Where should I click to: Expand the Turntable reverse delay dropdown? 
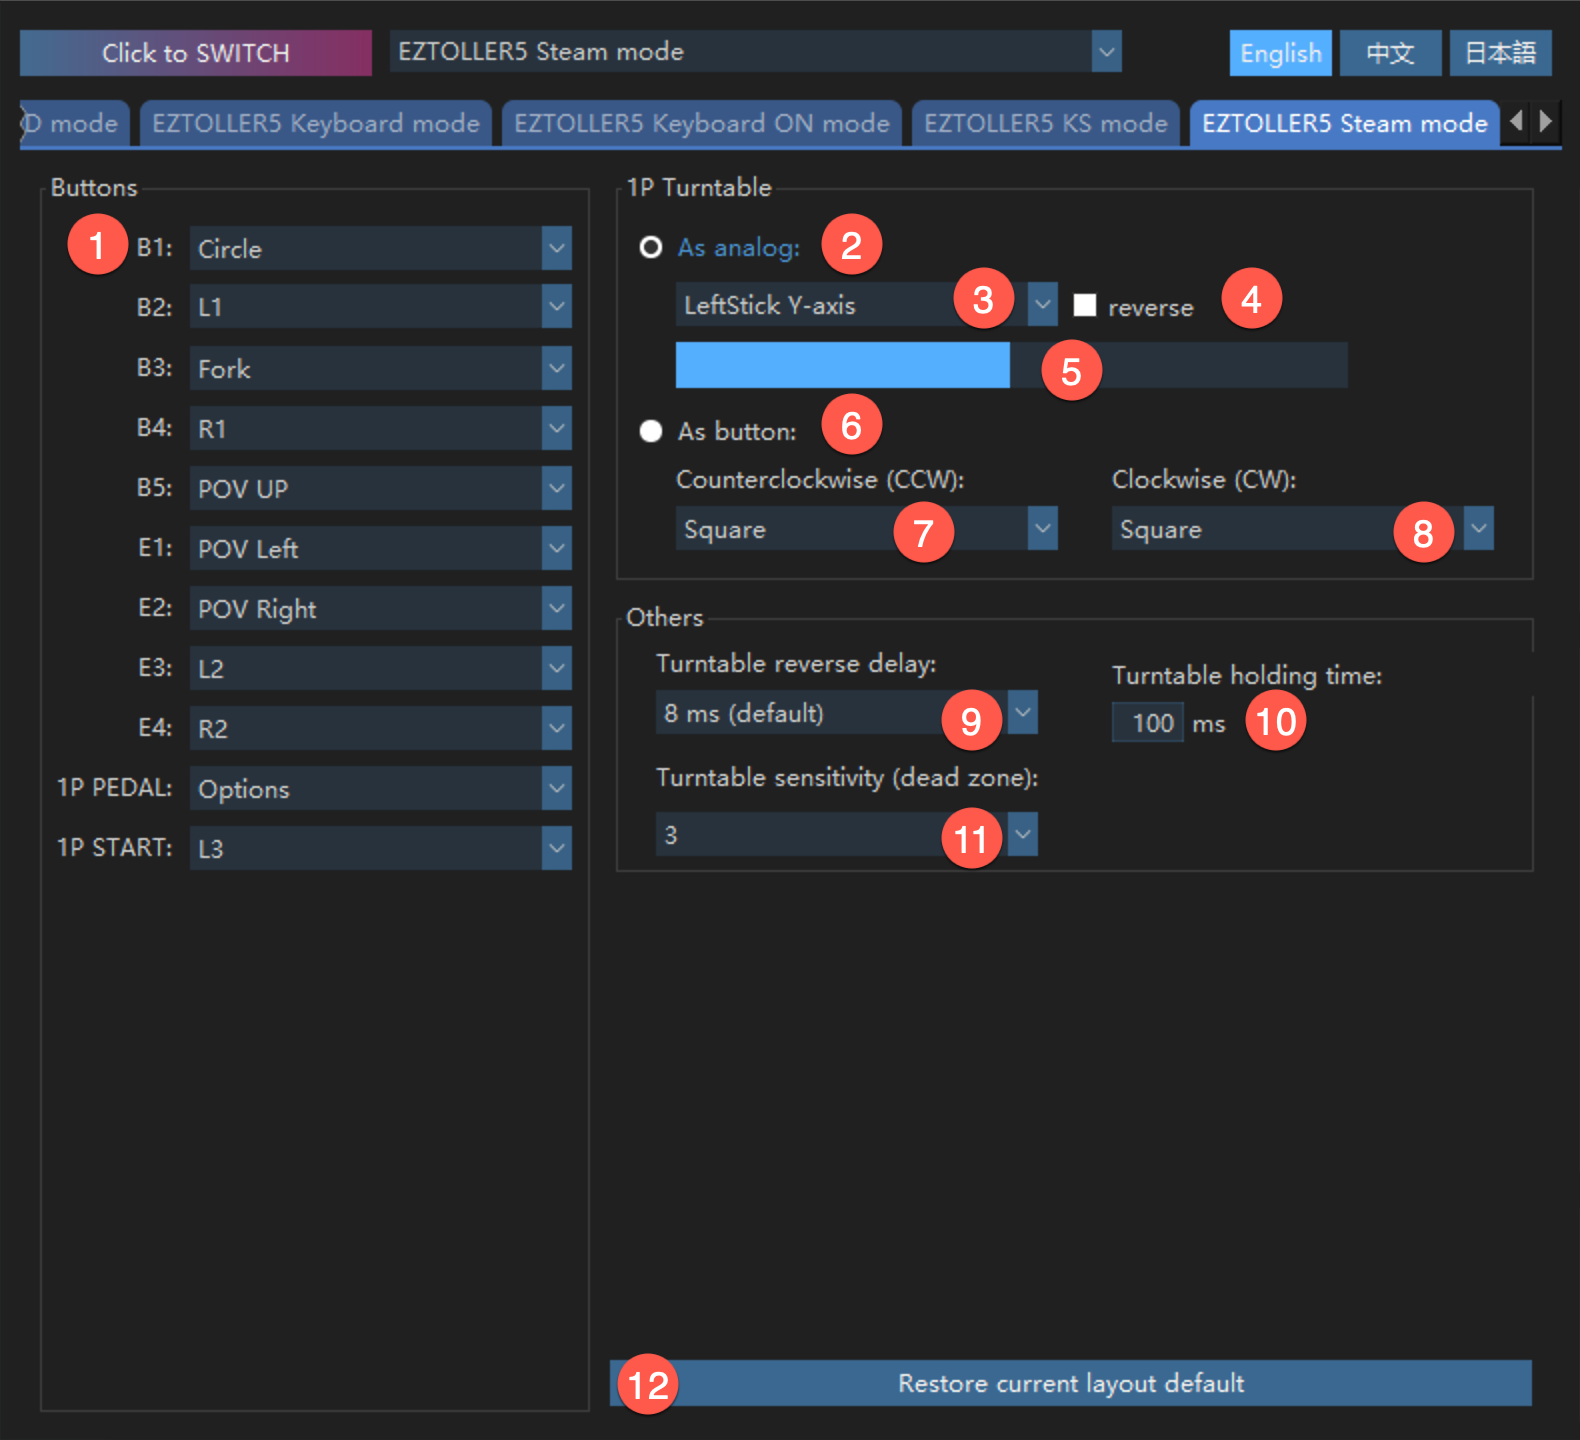[x=846, y=712]
